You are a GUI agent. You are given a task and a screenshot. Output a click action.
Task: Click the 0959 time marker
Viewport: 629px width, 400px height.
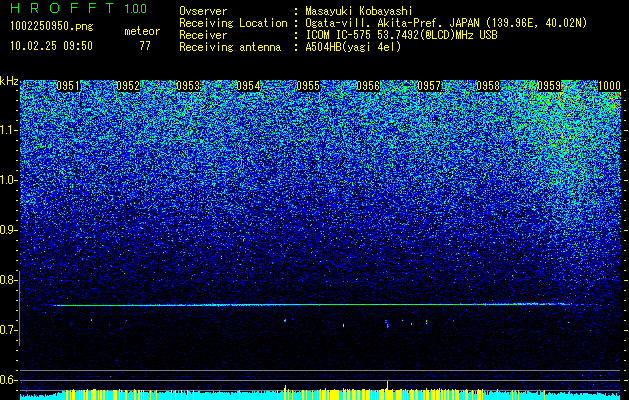[549, 86]
